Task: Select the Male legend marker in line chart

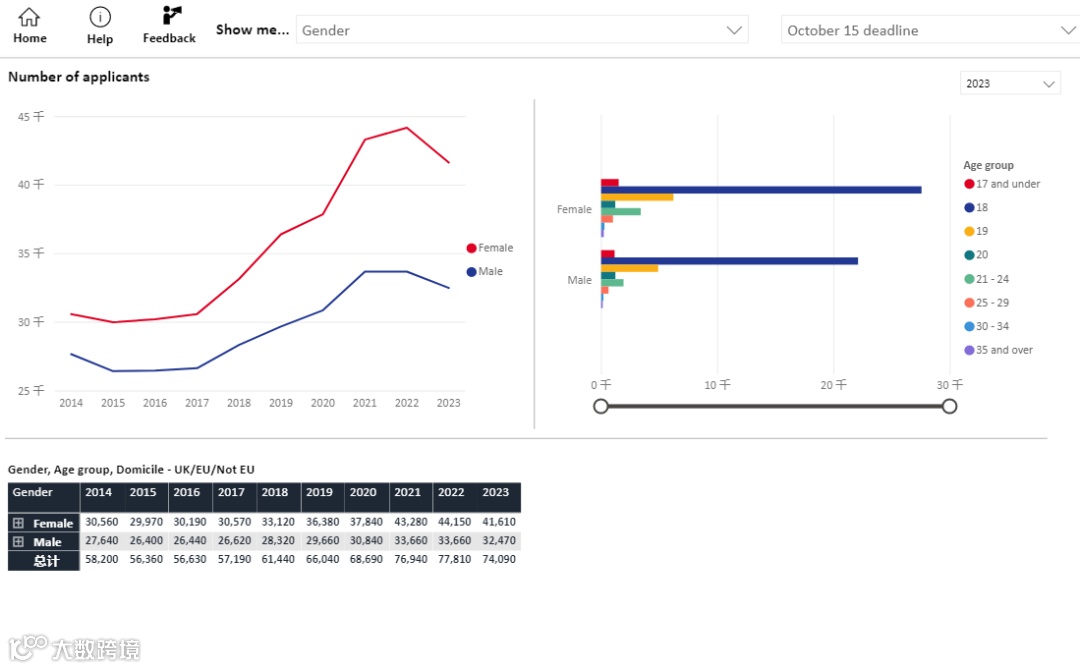Action: click(x=472, y=272)
